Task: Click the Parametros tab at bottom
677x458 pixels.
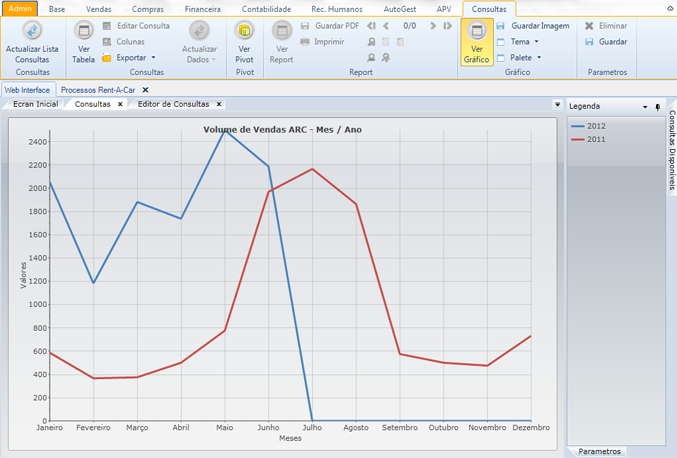Action: 599,451
